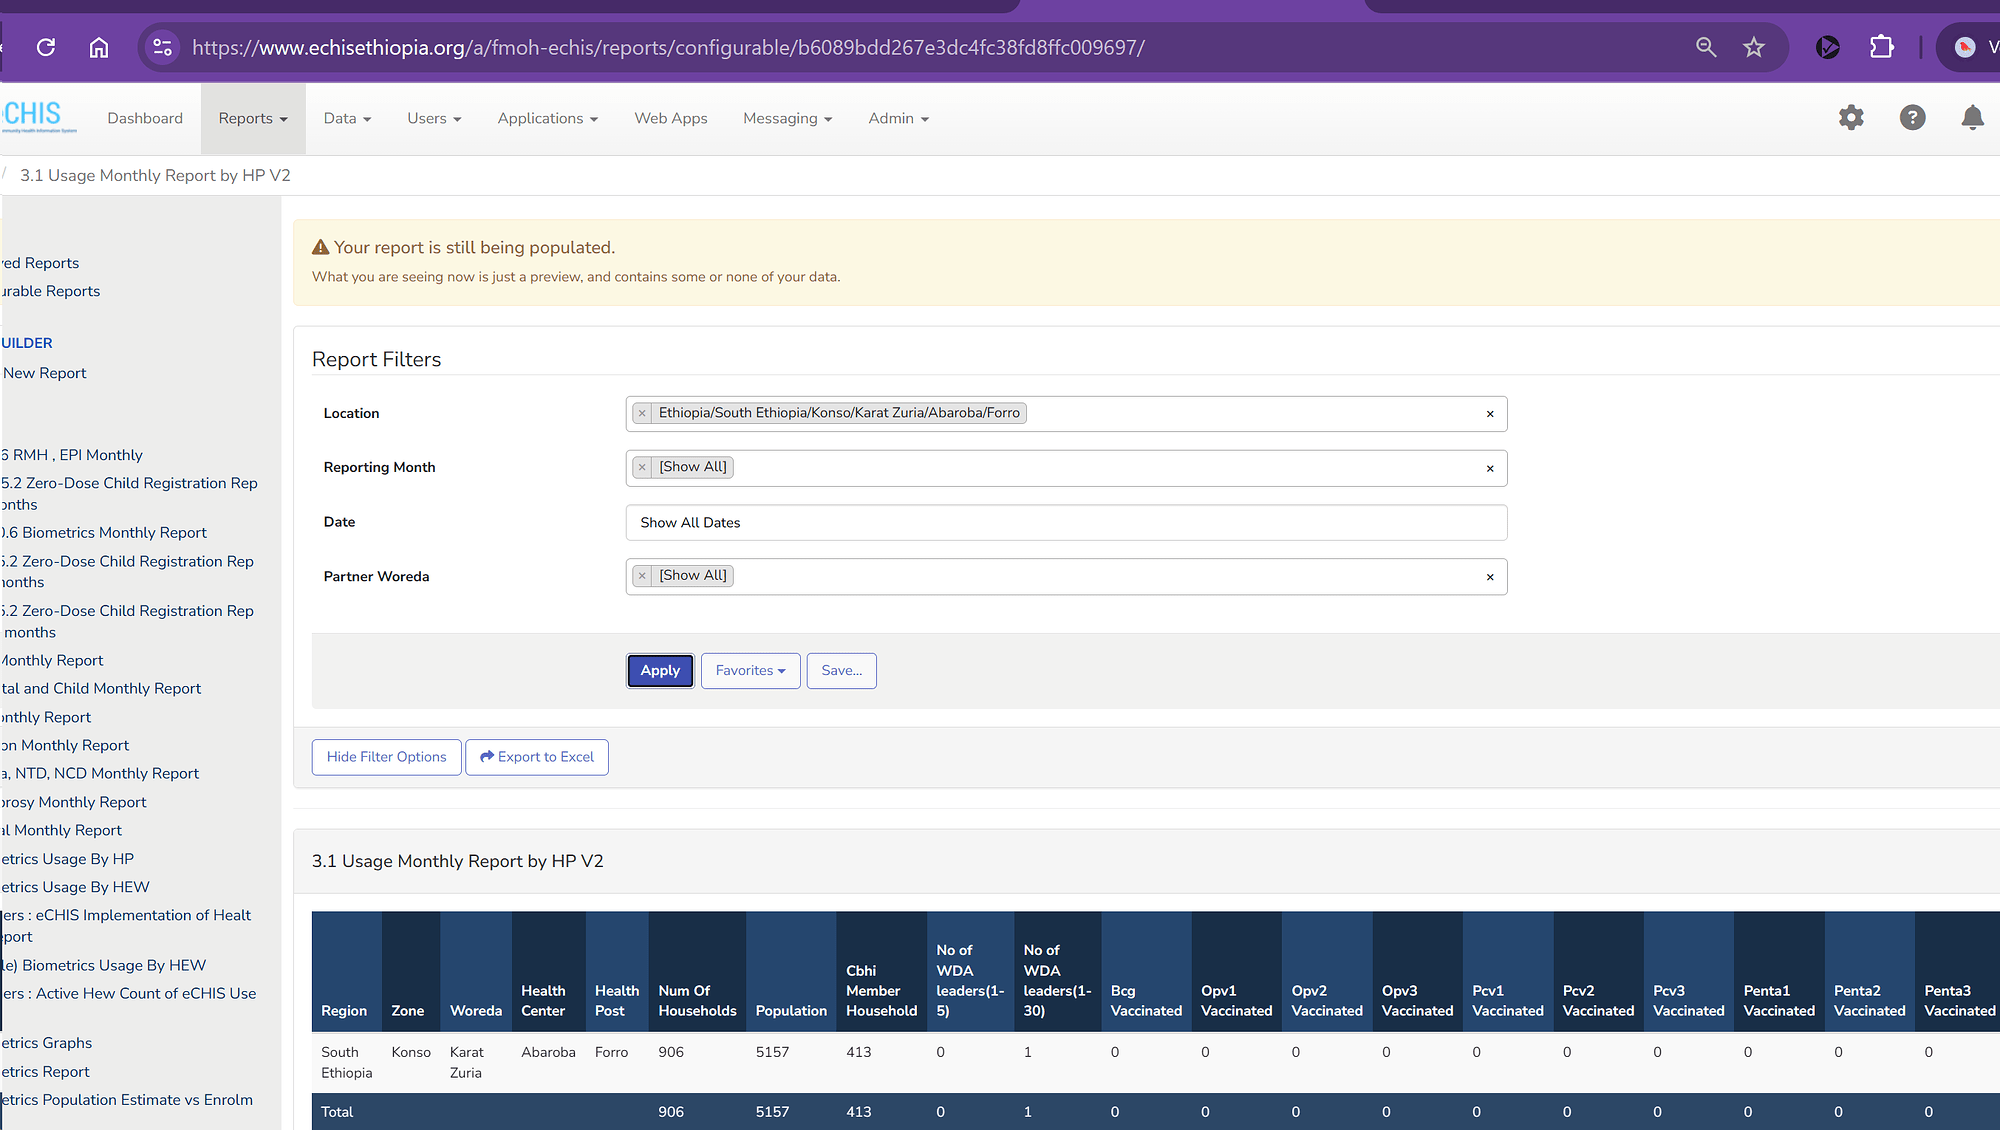Reload the page with browser refresh icon
The width and height of the screenshot is (2000, 1130).
[x=46, y=47]
